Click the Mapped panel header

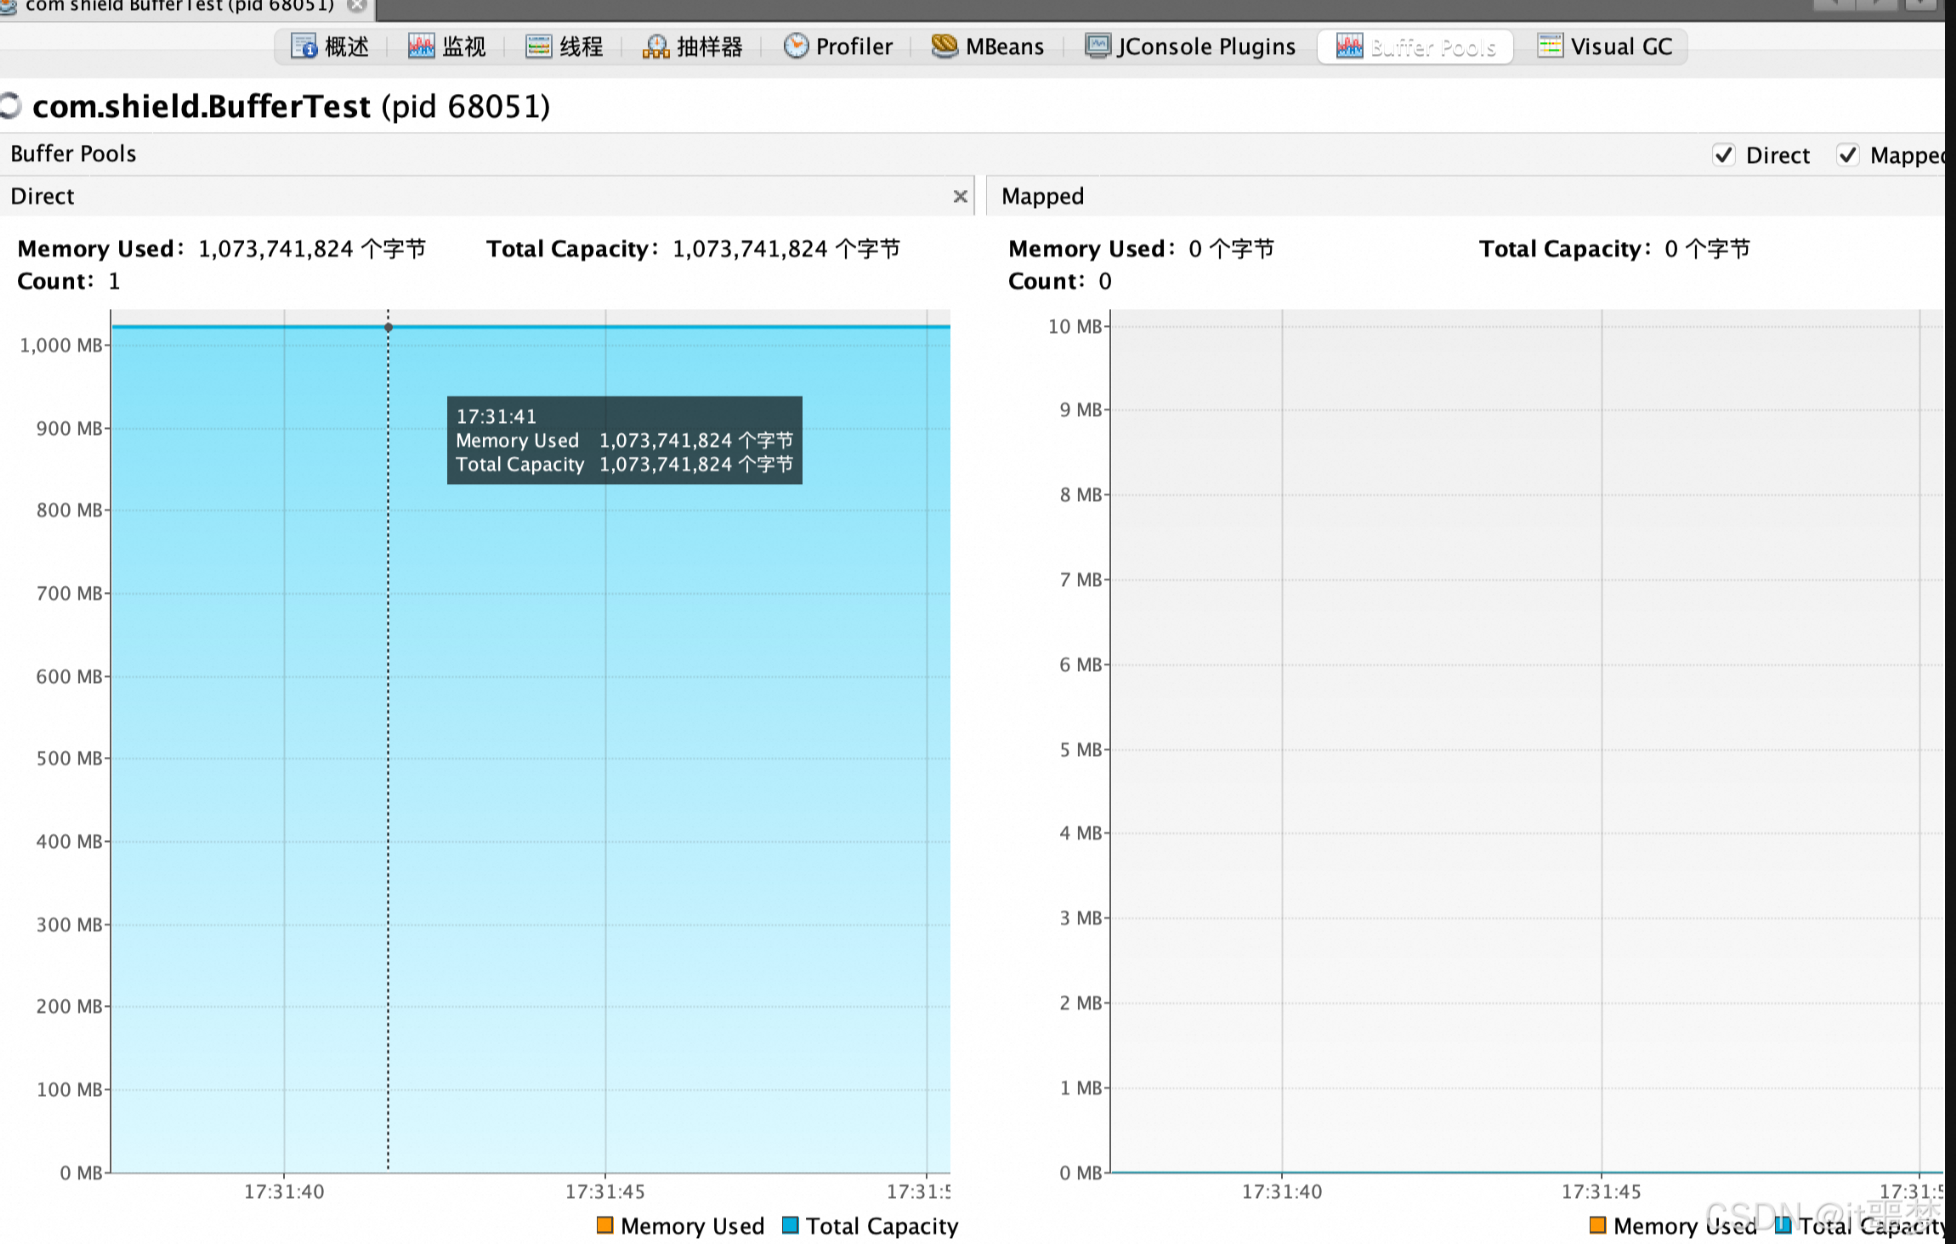click(1043, 196)
